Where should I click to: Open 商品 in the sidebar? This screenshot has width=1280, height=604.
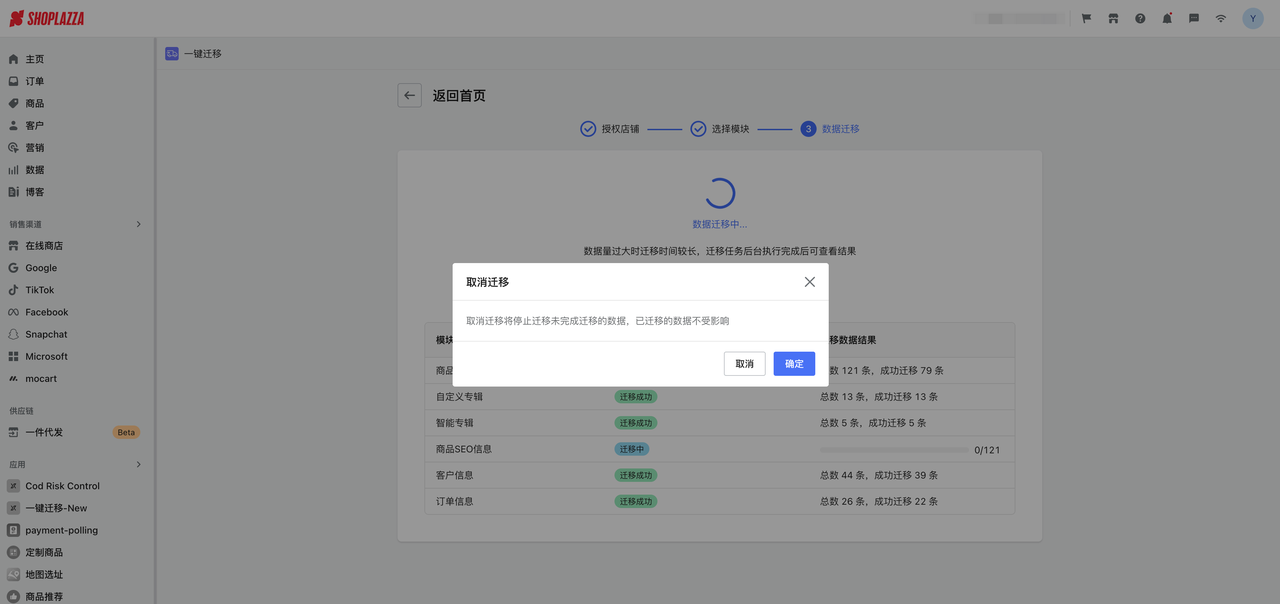[x=35, y=103]
